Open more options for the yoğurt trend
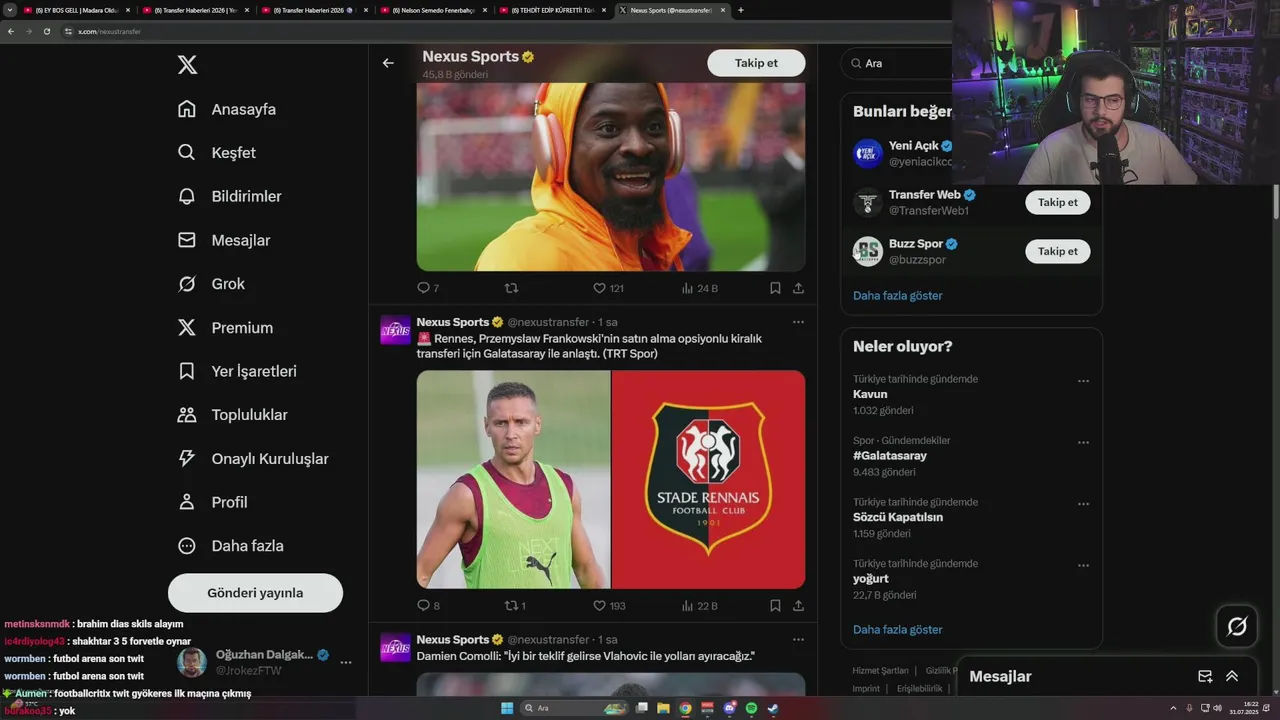 pos(1083,565)
